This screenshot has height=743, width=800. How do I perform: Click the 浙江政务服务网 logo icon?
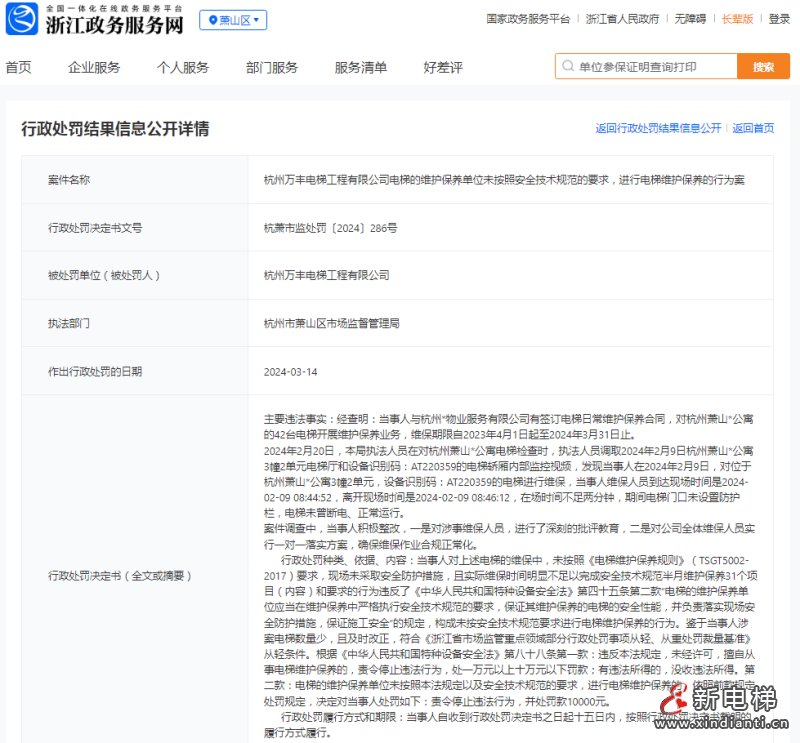[x=25, y=19]
